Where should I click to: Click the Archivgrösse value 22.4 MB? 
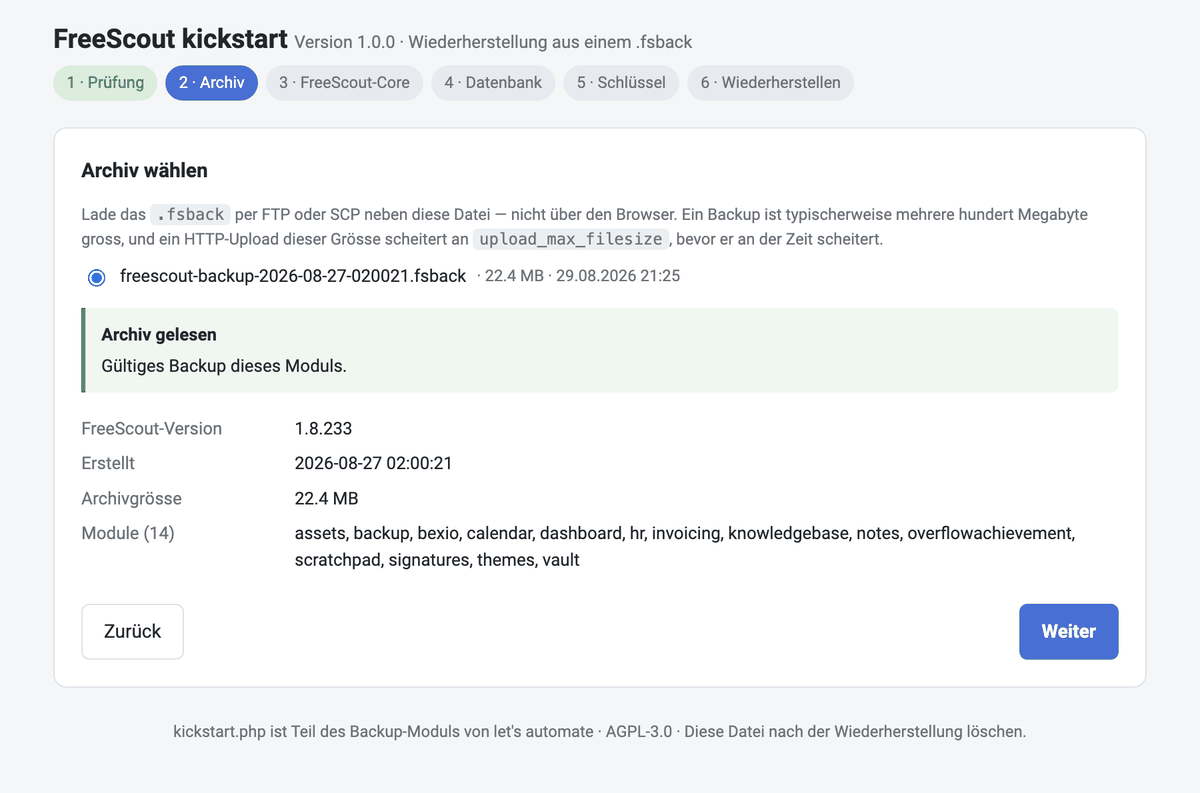pyautogui.click(x=326, y=499)
